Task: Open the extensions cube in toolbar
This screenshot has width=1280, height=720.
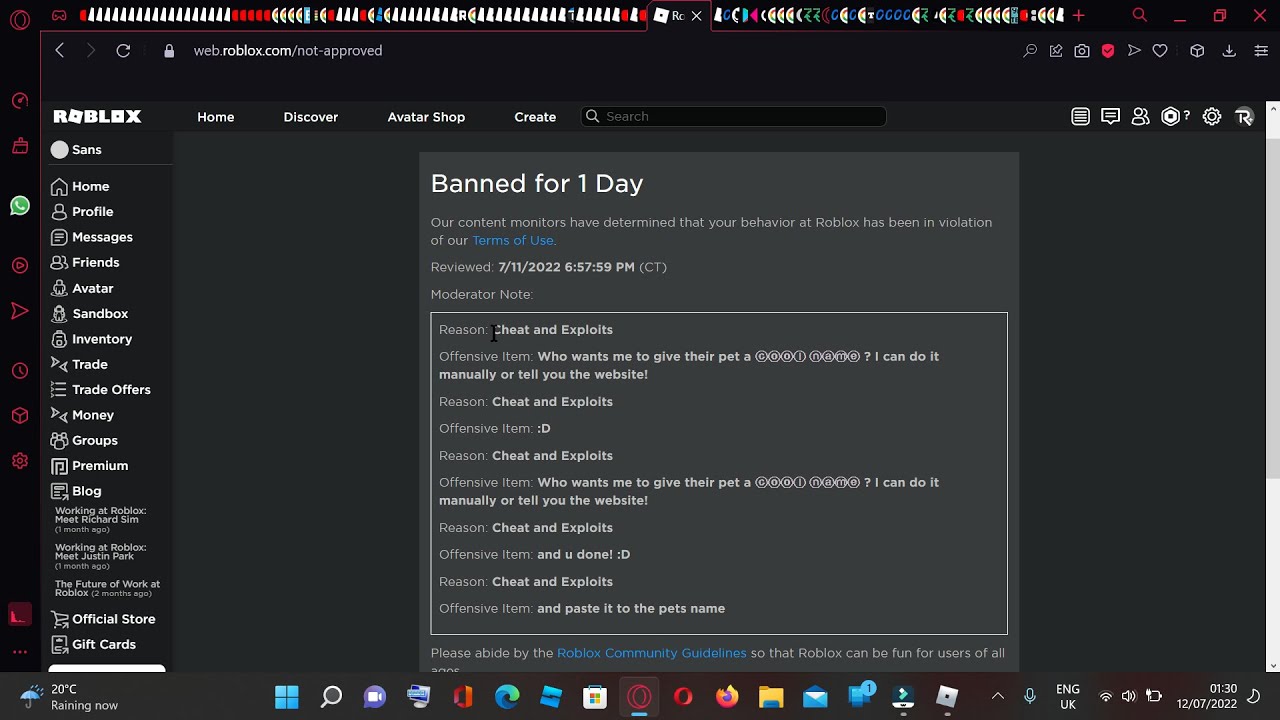Action: click(1197, 50)
